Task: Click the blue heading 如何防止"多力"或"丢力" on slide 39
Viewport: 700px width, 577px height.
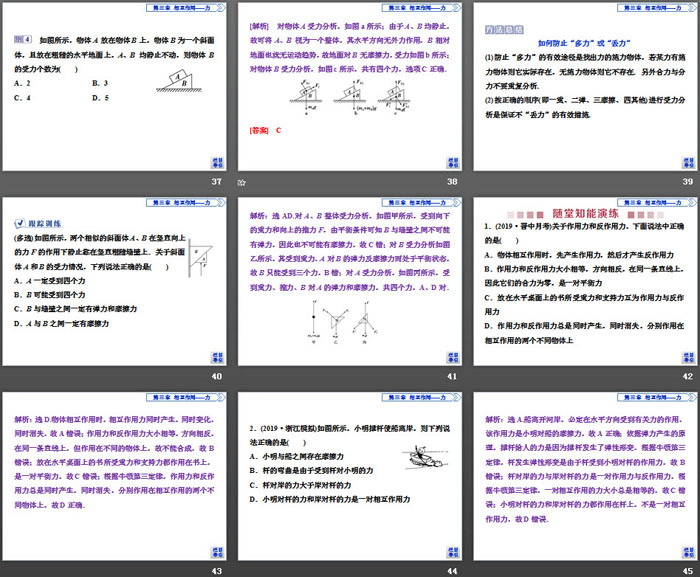Action: pyautogui.click(x=584, y=43)
